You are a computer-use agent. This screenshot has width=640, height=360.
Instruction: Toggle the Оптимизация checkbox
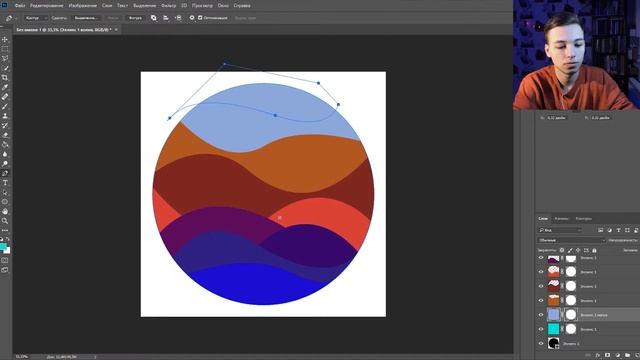(x=200, y=18)
